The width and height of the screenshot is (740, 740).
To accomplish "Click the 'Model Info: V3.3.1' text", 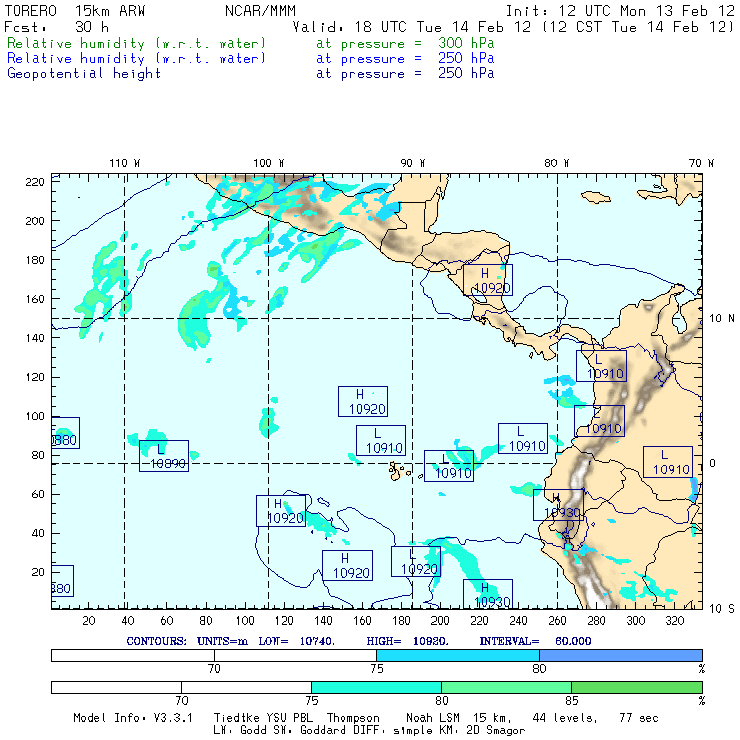I will click(x=133, y=718).
